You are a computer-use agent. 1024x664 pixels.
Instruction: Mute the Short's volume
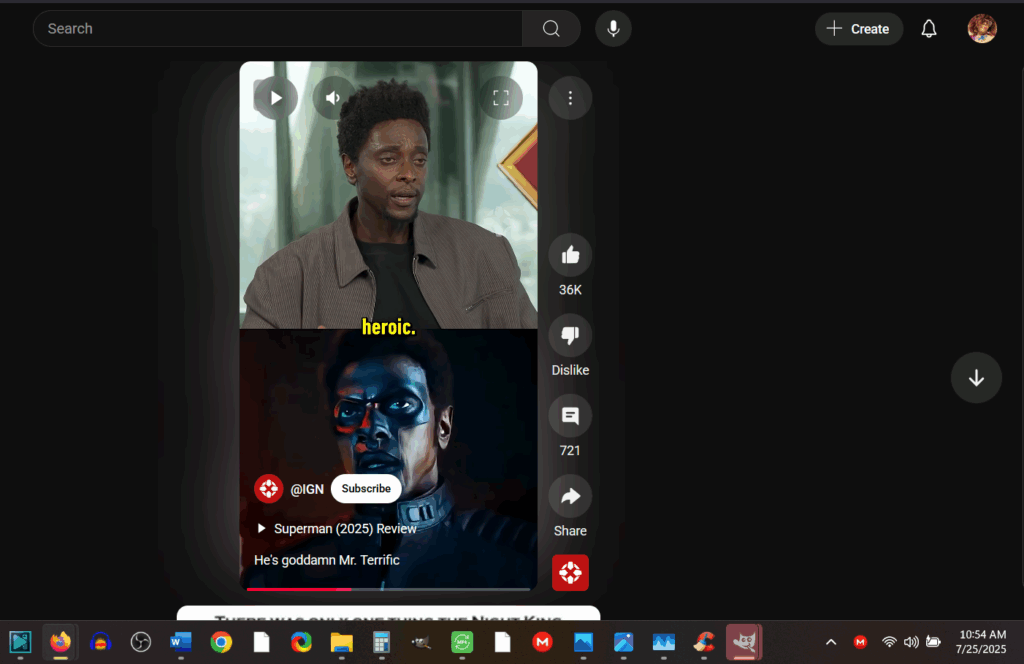[x=334, y=98]
